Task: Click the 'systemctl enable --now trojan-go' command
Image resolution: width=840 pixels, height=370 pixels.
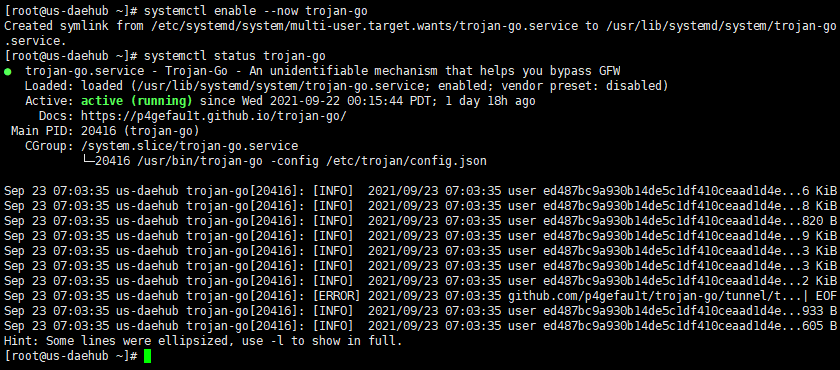Action: (x=256, y=11)
